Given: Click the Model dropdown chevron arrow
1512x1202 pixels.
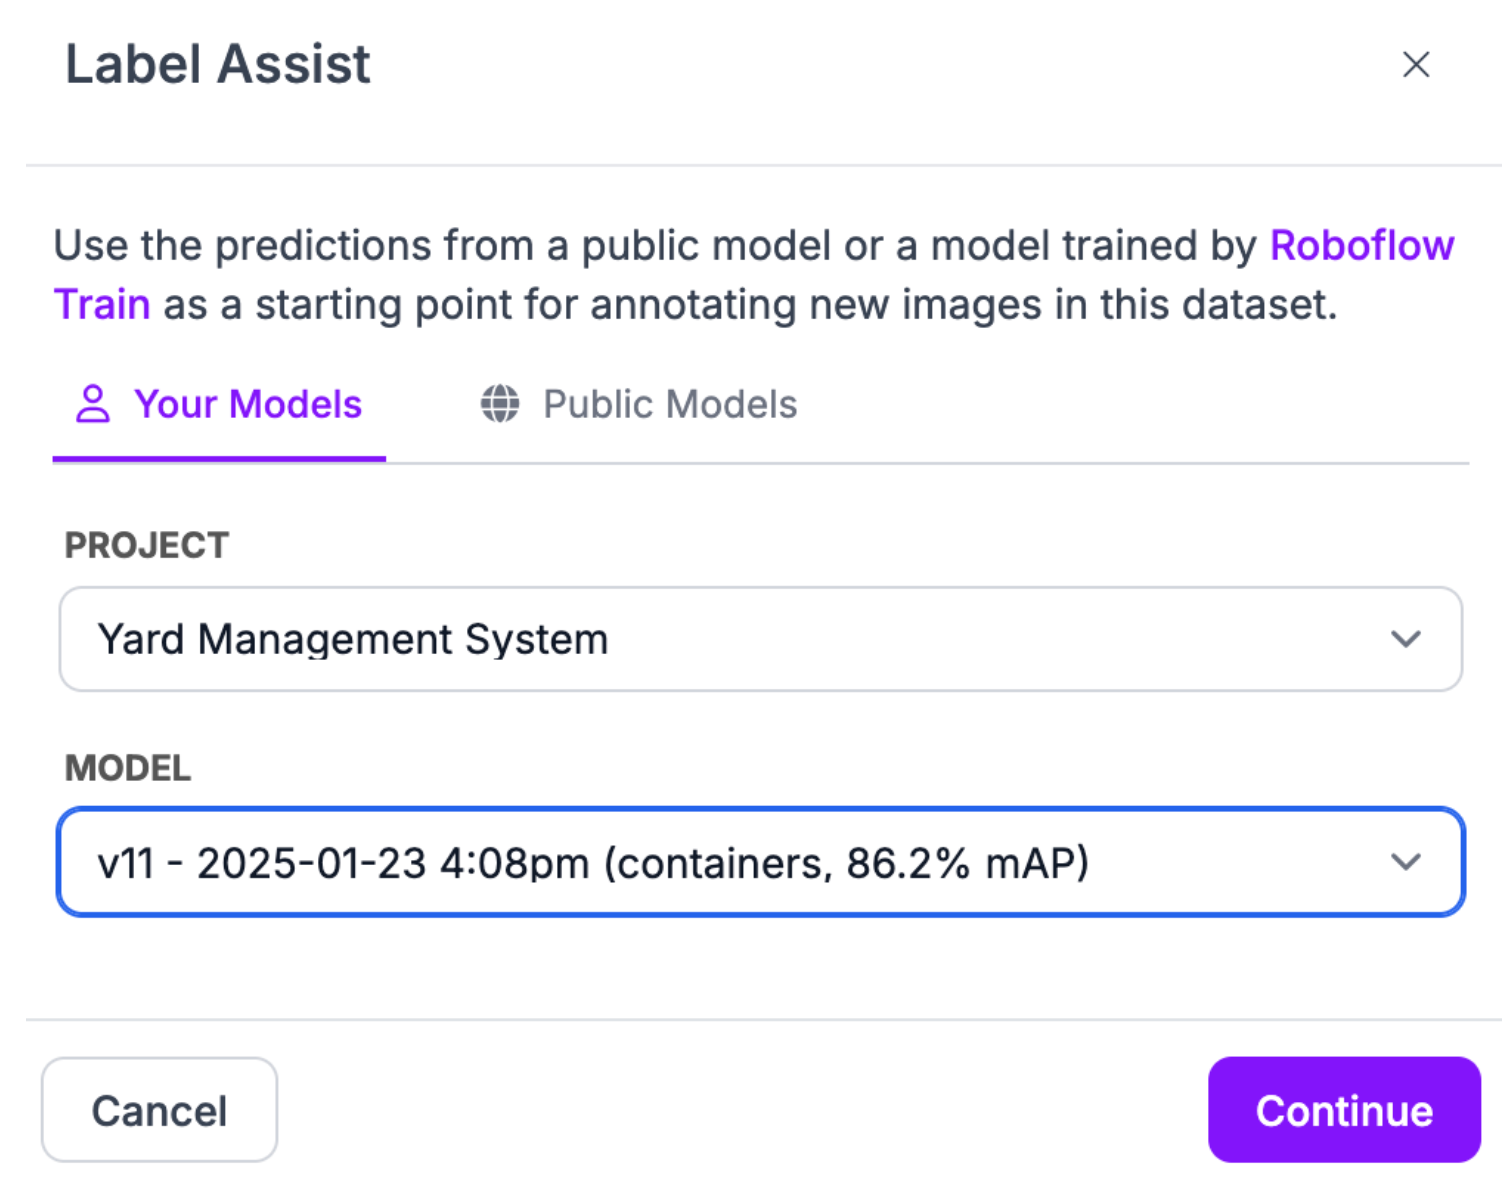Looking at the screenshot, I should [x=1405, y=862].
